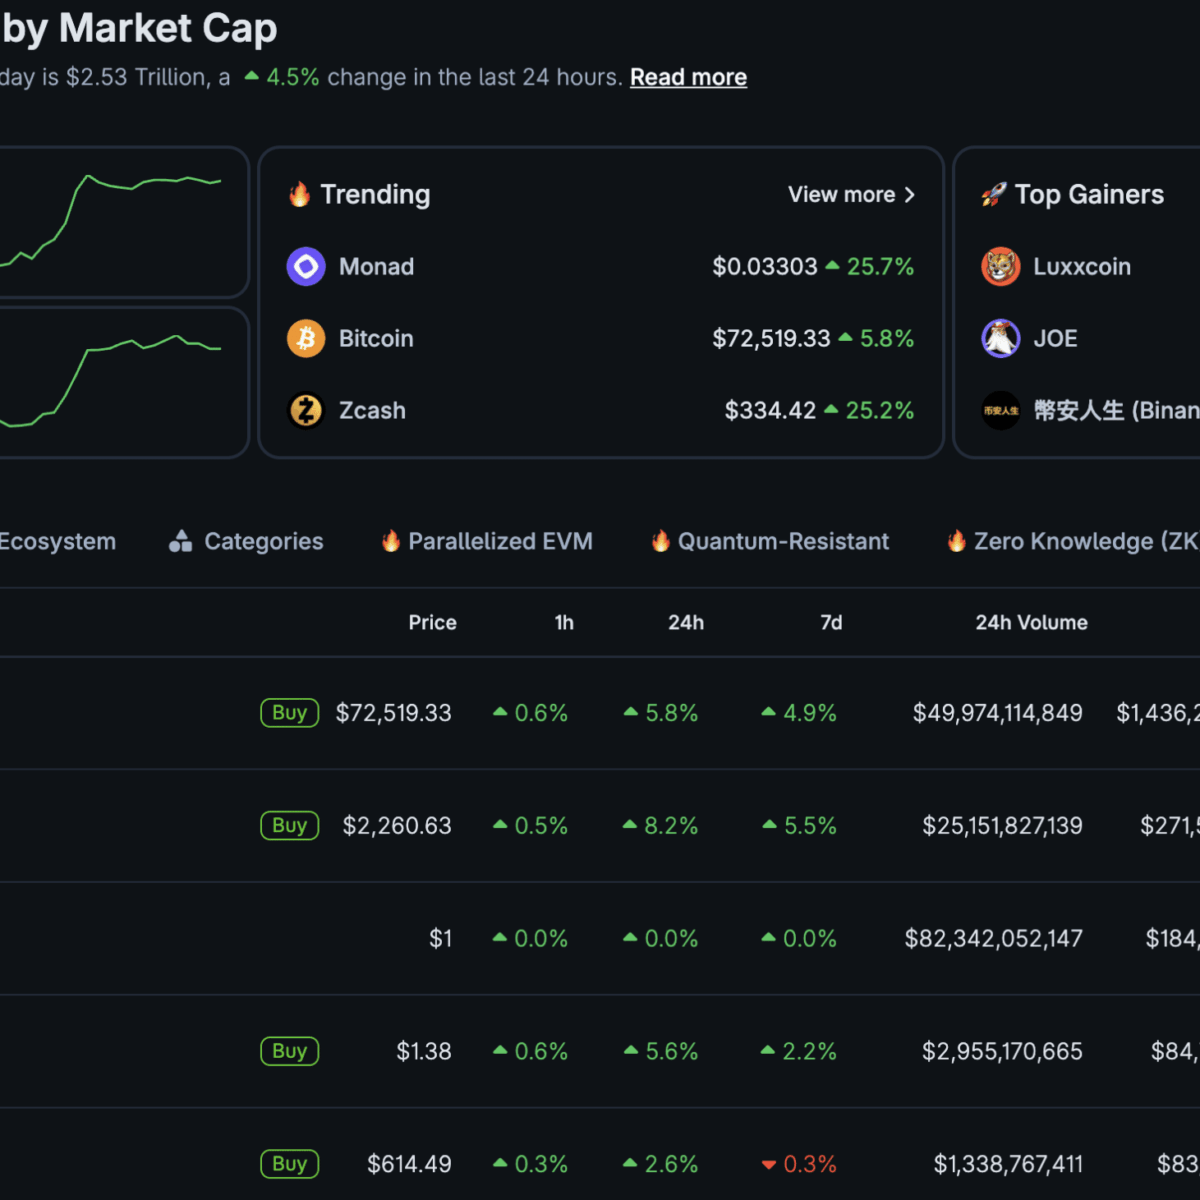
Task: Click the Monad coin icon in Trending
Action: [306, 267]
